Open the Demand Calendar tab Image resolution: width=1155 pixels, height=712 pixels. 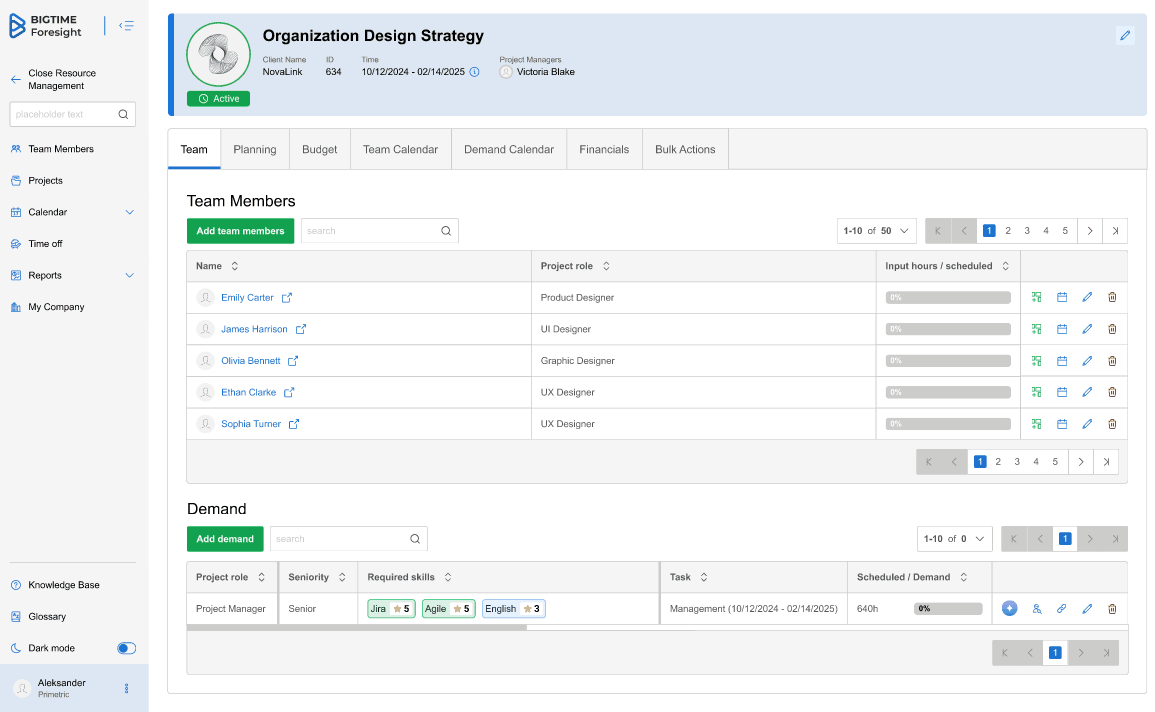click(x=508, y=149)
